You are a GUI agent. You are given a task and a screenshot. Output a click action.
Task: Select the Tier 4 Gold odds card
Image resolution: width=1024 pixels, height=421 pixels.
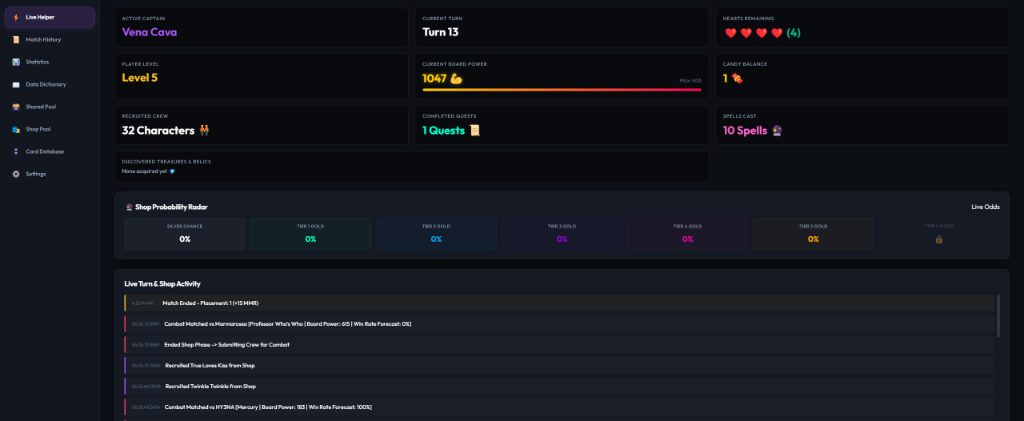click(688, 234)
